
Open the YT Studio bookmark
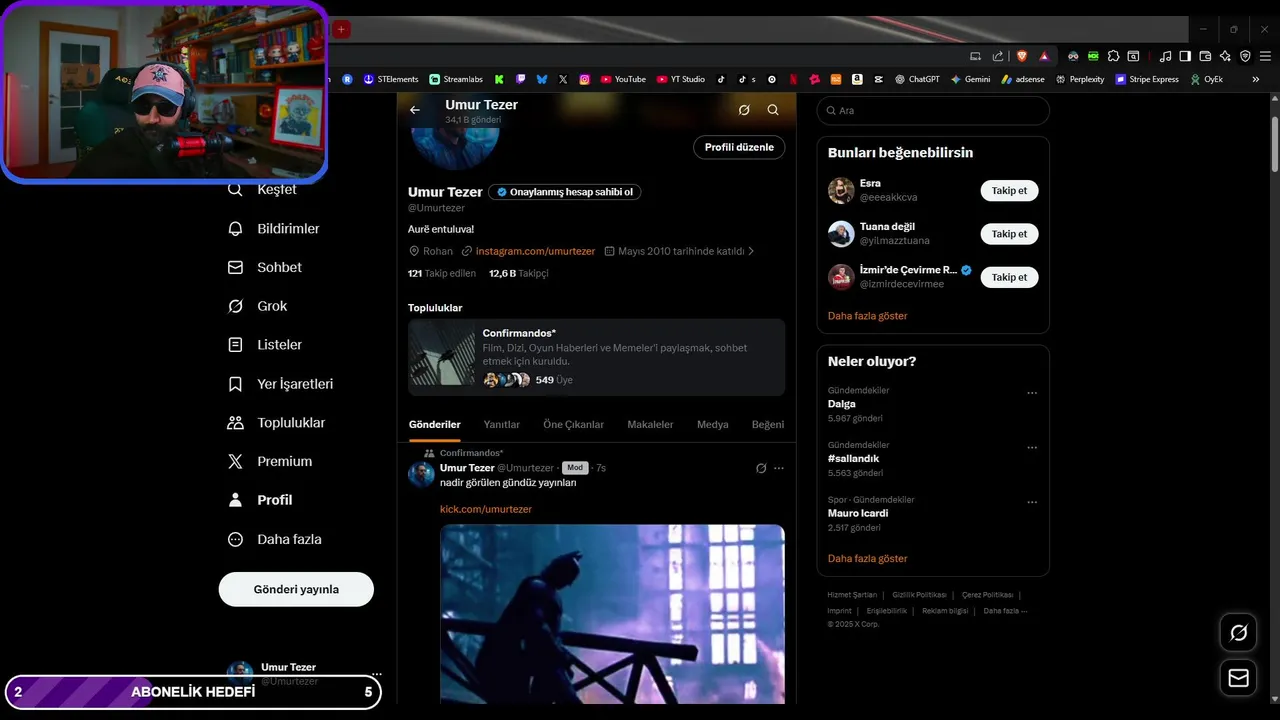tap(681, 79)
